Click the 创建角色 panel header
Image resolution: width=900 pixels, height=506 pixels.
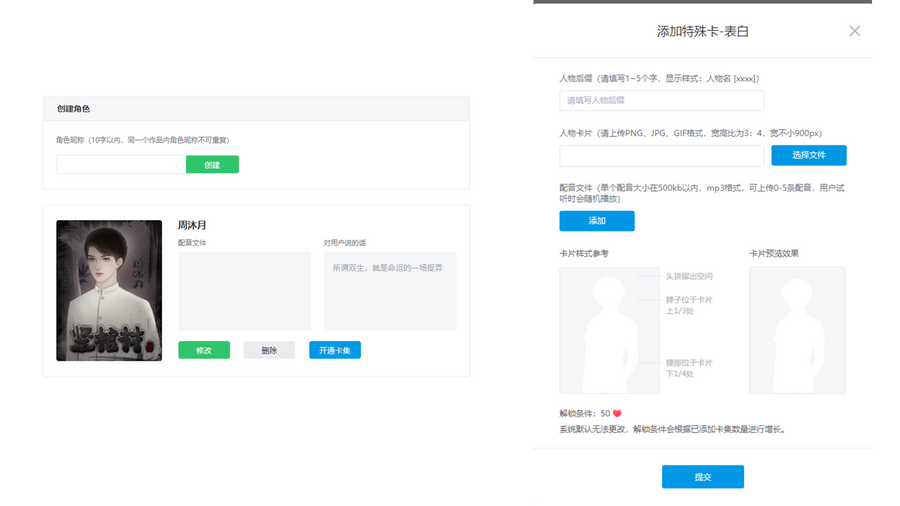256,108
